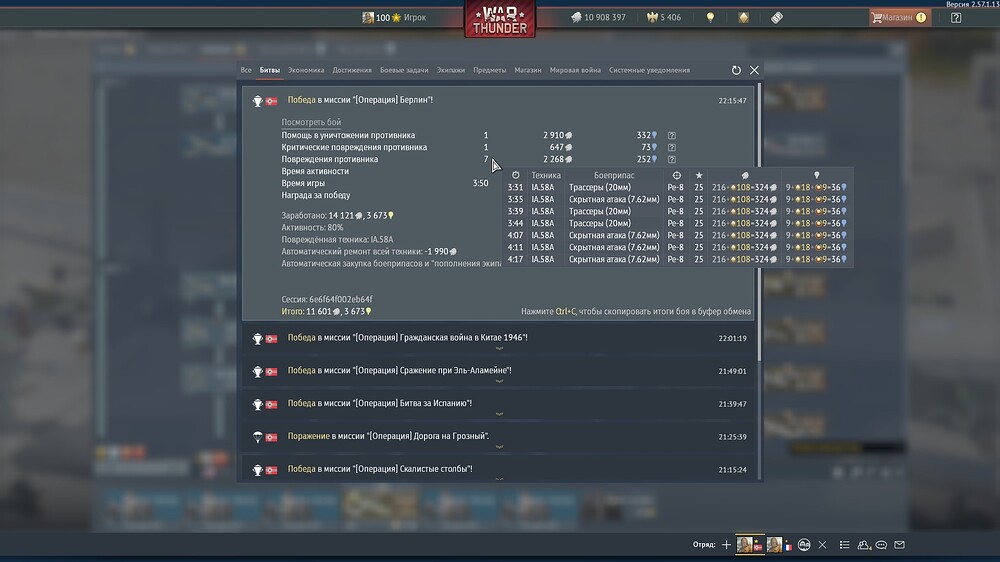Screen dimensions: 1000x562
Task: Select squad member avatar with French flag
Action: tap(779, 544)
